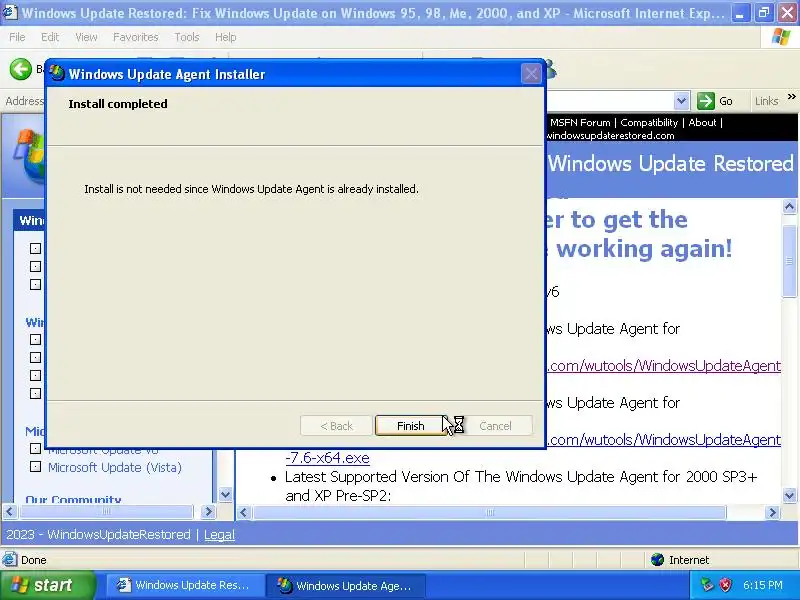Click the 2023 - WindowsUpdateRestored footer text

pyautogui.click(x=98, y=535)
